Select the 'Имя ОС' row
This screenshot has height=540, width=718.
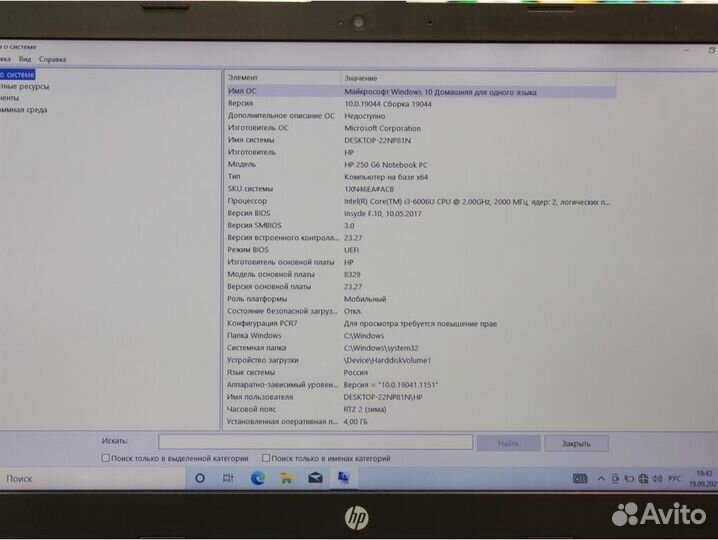pyautogui.click(x=421, y=92)
